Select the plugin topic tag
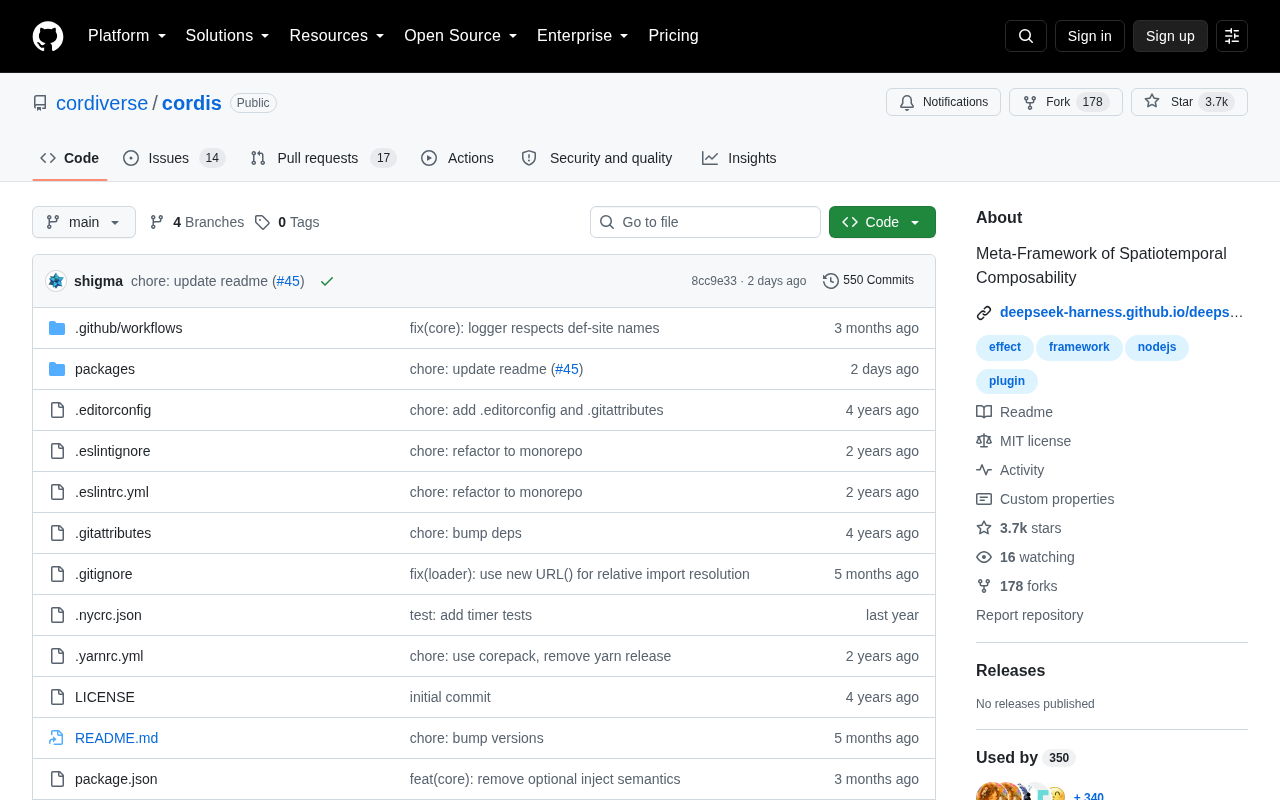Viewport: 1280px width, 800px height. pyautogui.click(x=1007, y=382)
